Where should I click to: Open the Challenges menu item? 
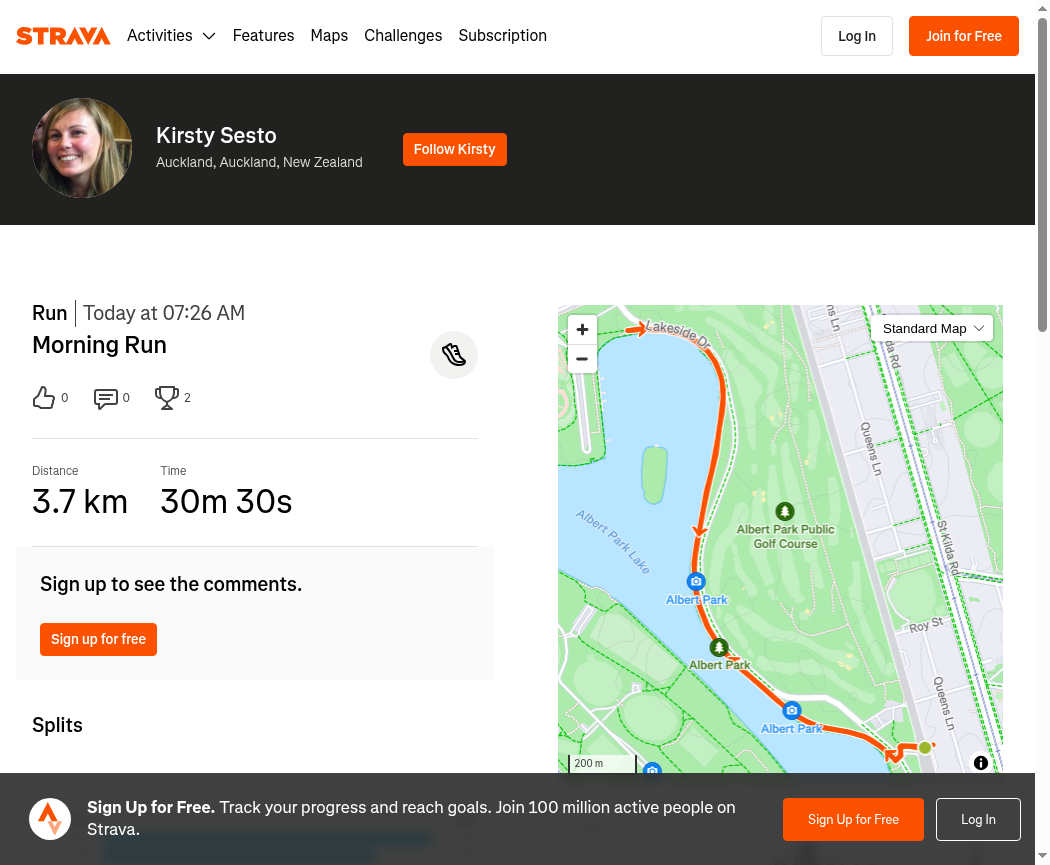(403, 35)
